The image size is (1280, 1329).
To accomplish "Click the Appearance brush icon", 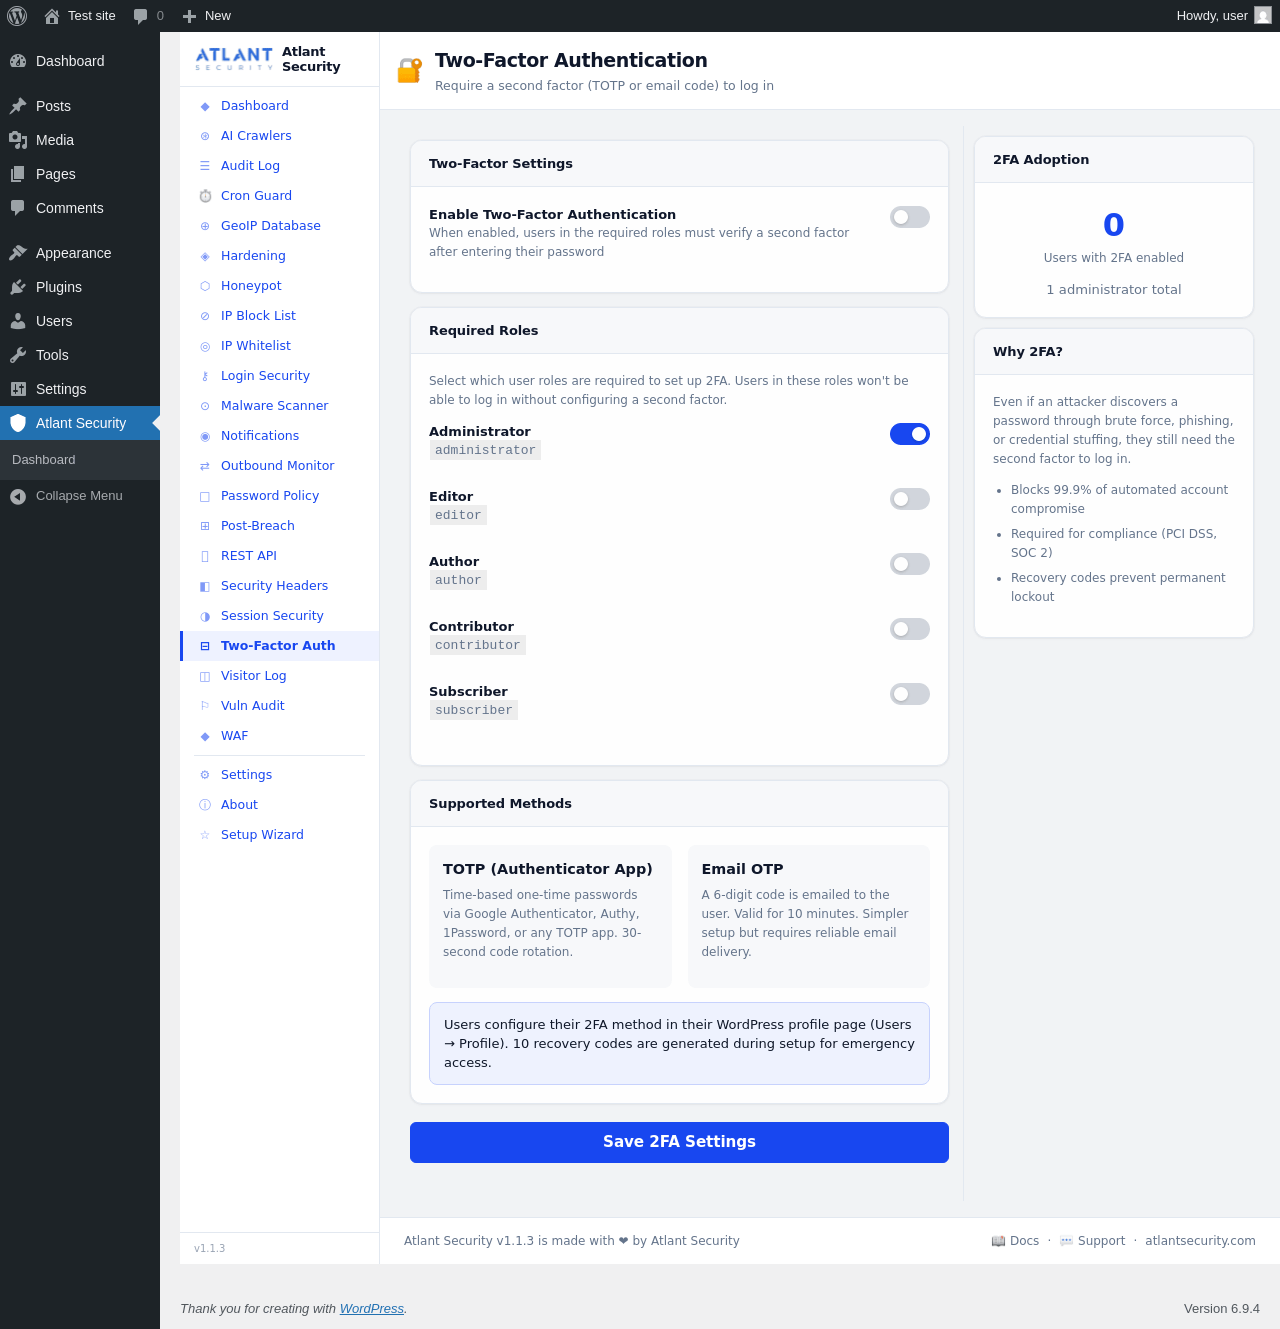I will (x=18, y=253).
